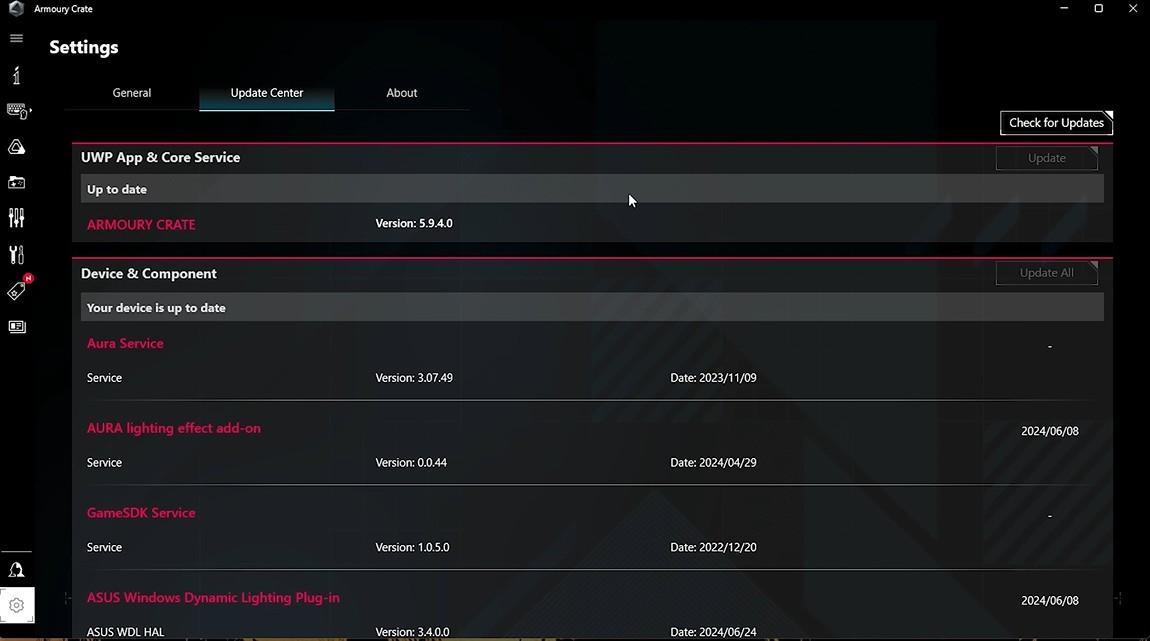Image resolution: width=1150 pixels, height=641 pixels.
Task: Click the Update All button
Action: [1047, 273]
